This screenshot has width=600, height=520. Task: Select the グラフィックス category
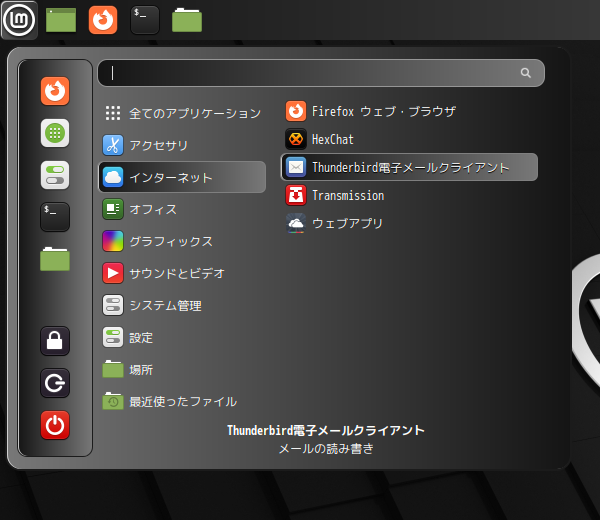click(182, 241)
